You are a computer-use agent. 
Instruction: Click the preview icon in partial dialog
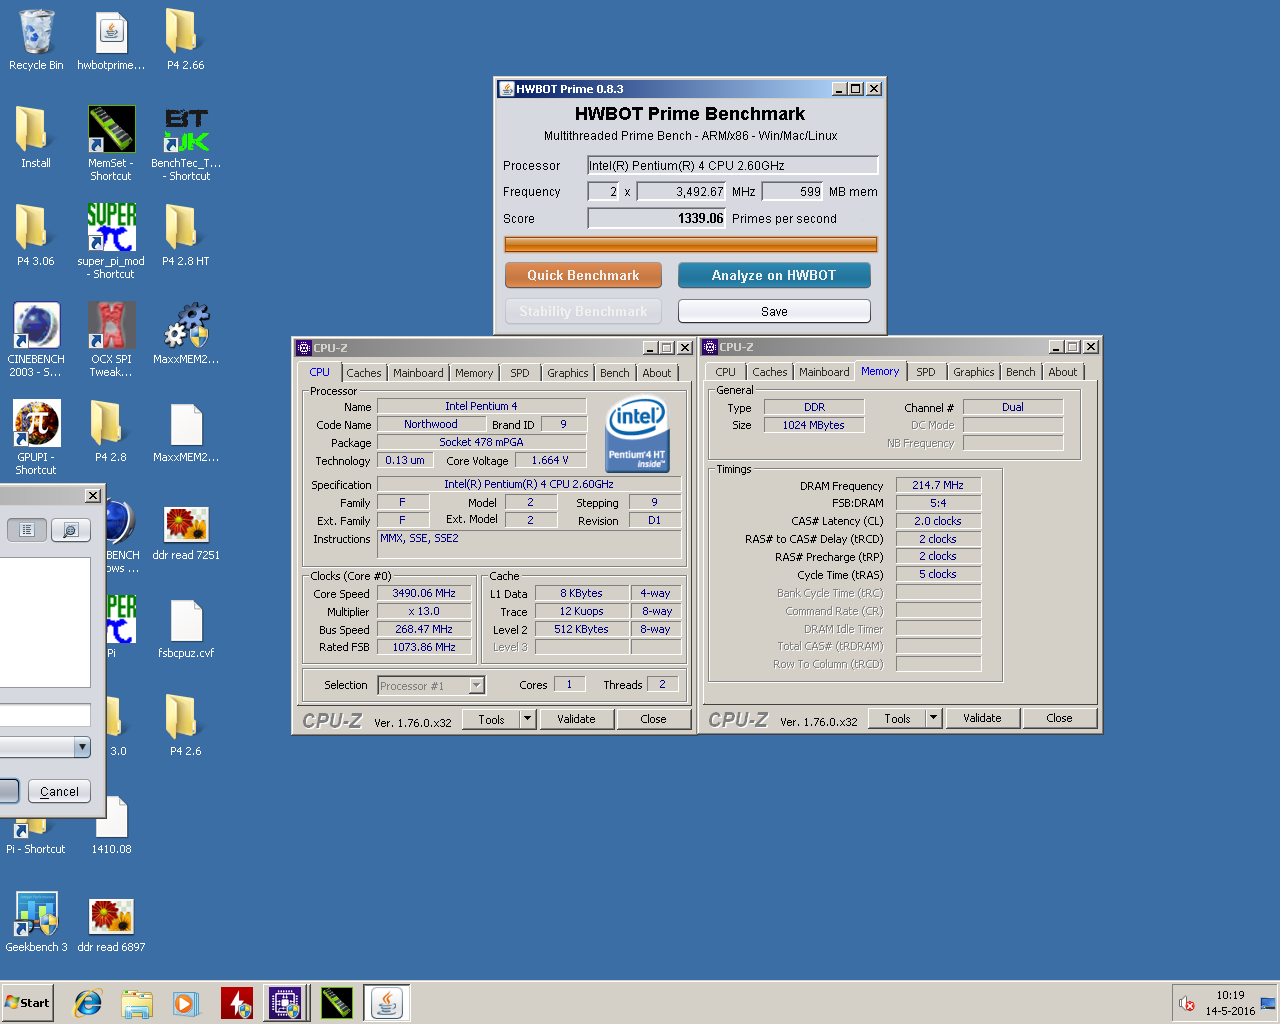coord(71,530)
